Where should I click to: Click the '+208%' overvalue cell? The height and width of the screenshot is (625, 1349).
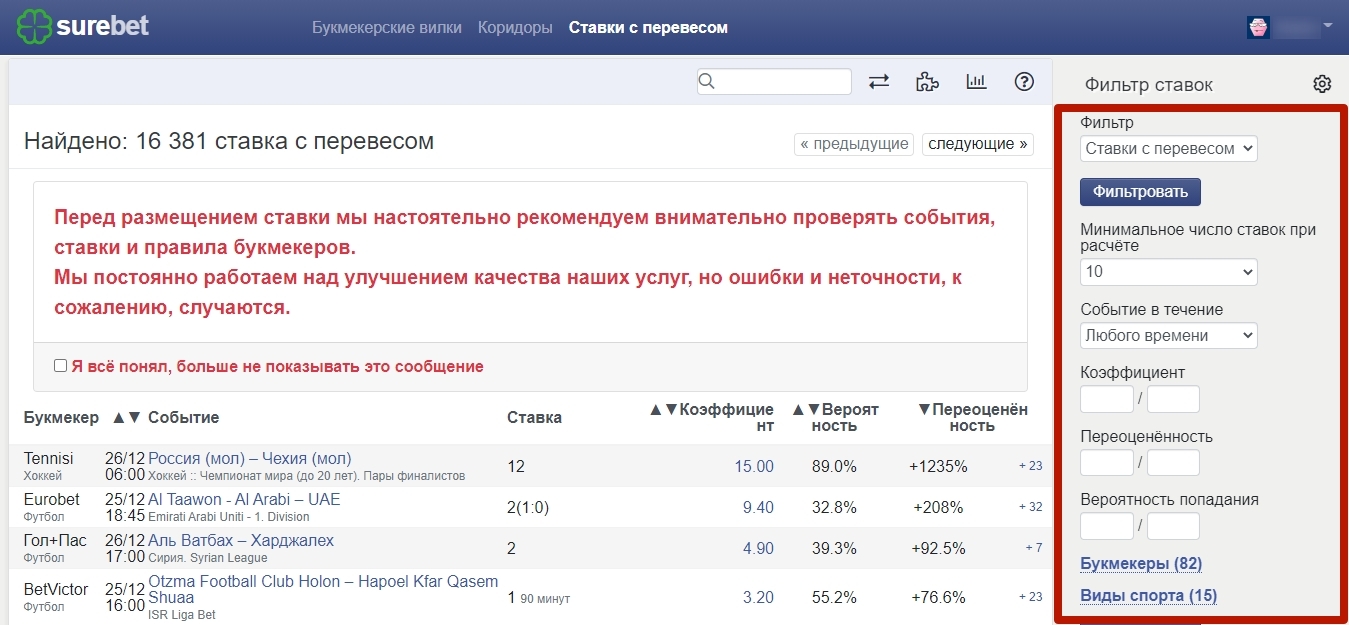938,507
